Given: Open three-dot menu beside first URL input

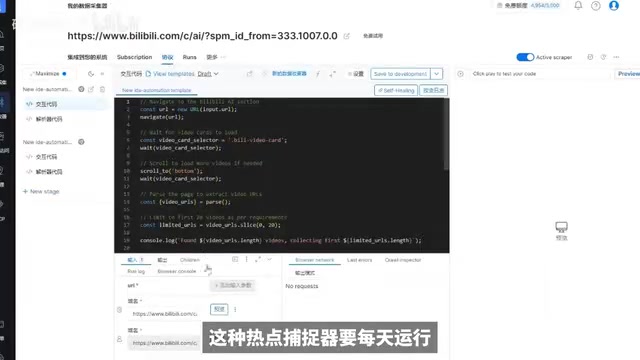Looking at the screenshot, I should coord(235,309).
